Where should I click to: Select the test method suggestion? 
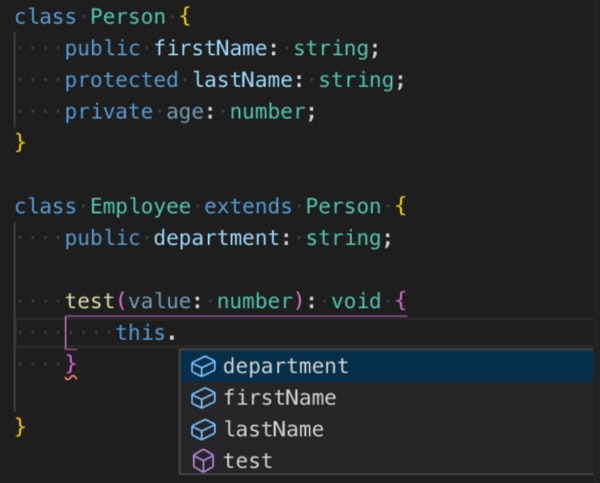click(386, 460)
